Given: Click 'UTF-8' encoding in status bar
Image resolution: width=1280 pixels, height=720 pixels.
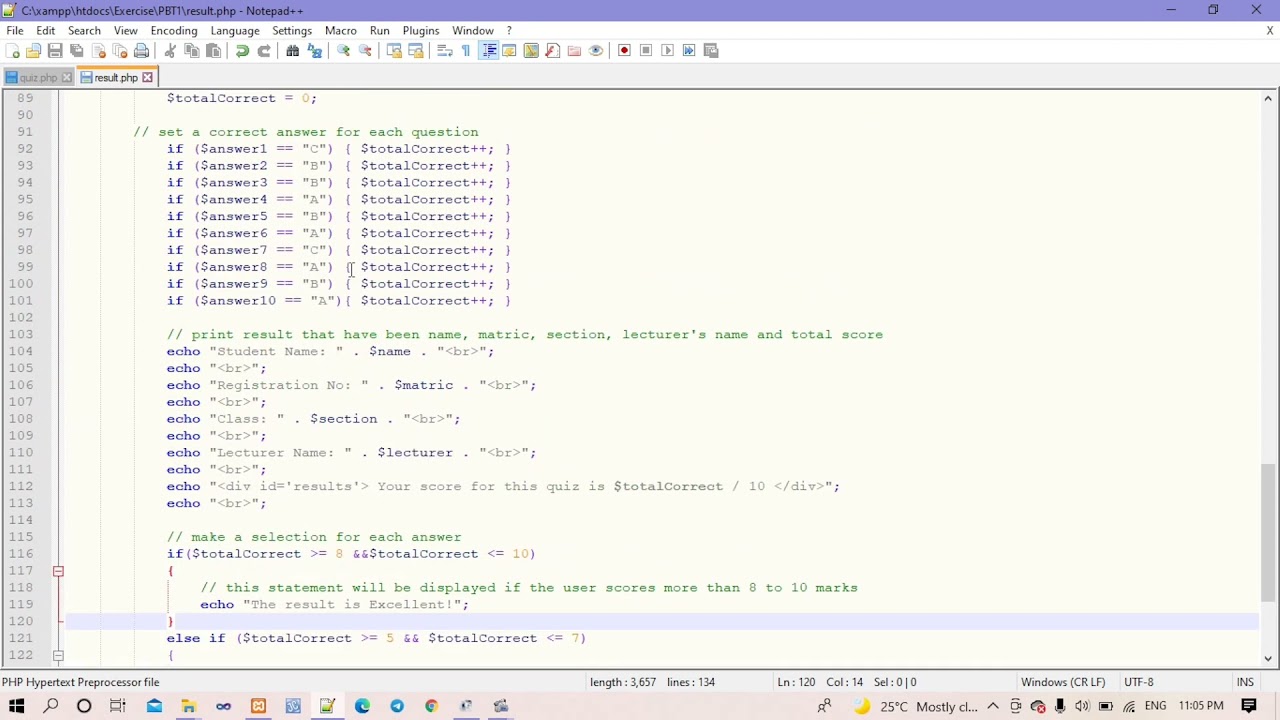Looking at the screenshot, I should (1138, 682).
